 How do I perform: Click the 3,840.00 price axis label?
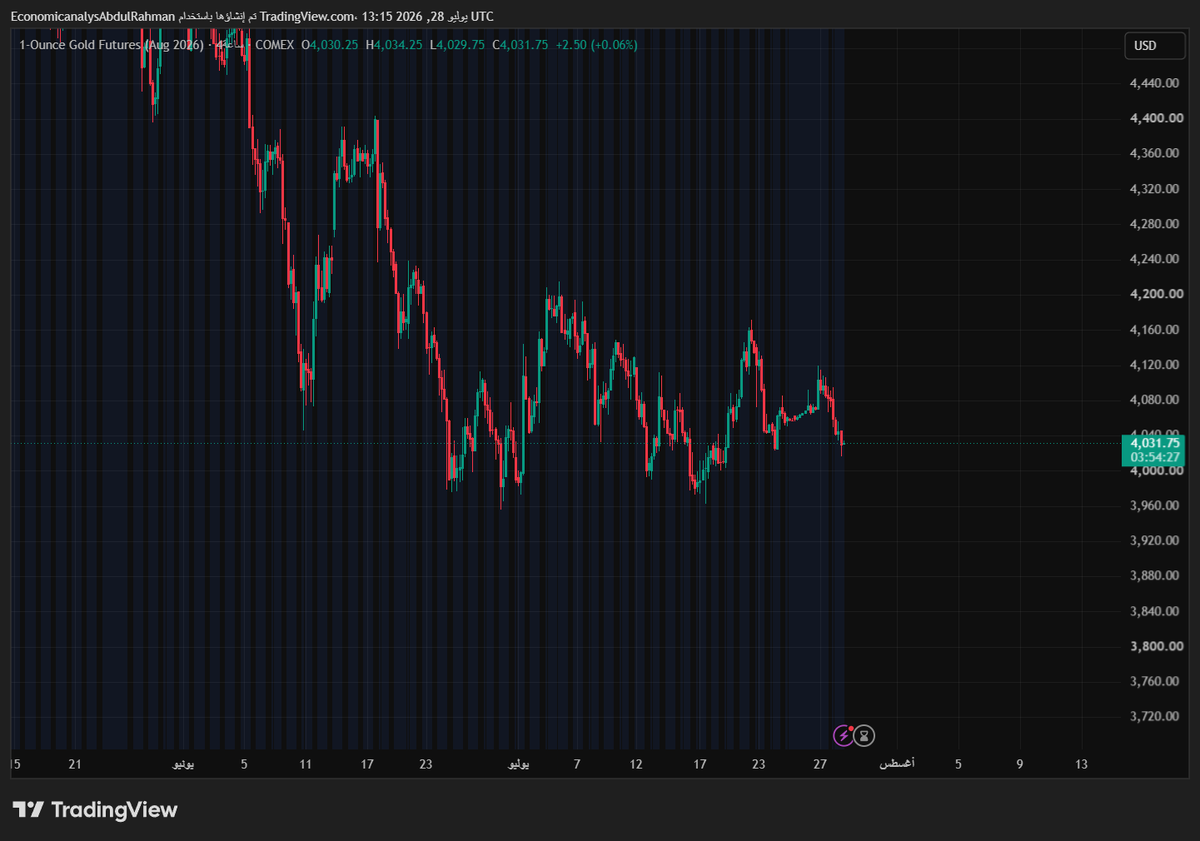tap(1154, 611)
